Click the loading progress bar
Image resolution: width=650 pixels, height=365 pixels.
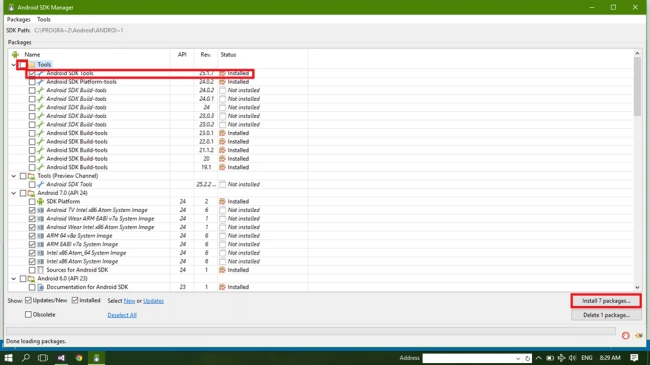pos(310,331)
